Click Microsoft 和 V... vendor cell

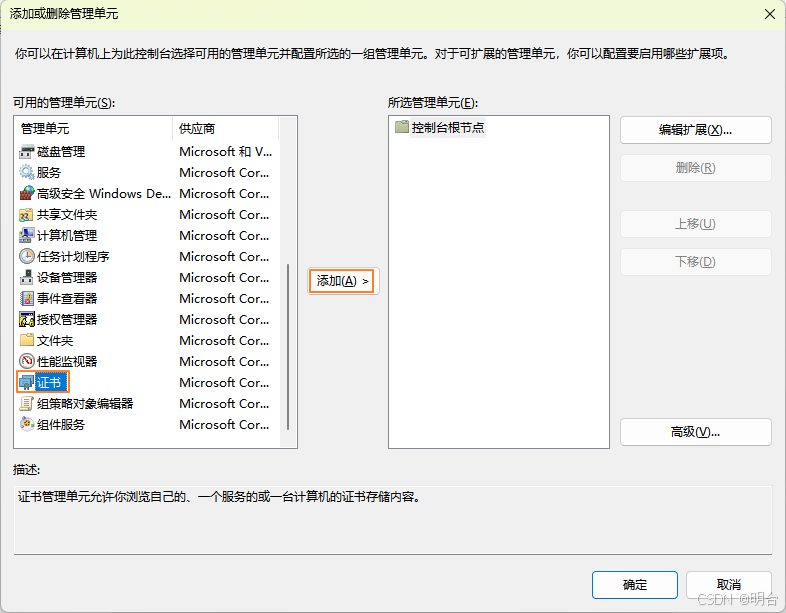coord(226,151)
